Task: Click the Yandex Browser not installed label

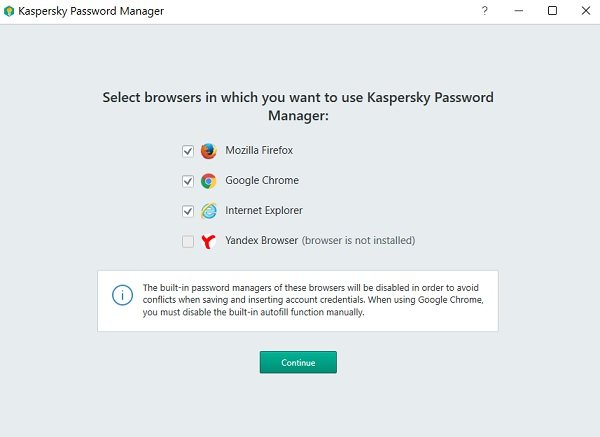Action: click(320, 241)
